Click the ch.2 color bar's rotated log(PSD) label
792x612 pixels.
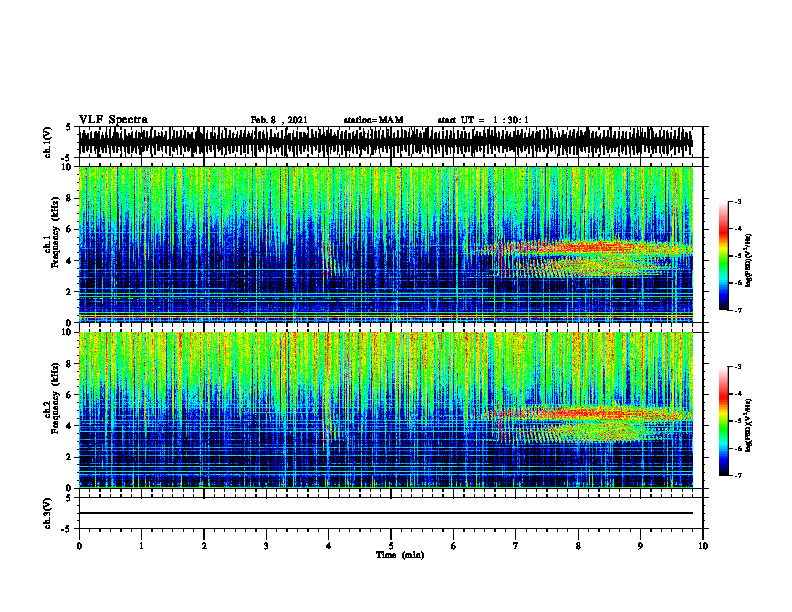pos(749,425)
